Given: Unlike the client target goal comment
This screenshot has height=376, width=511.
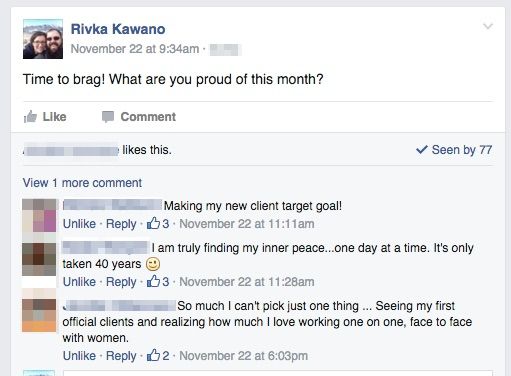Looking at the screenshot, I should [x=79, y=224].
